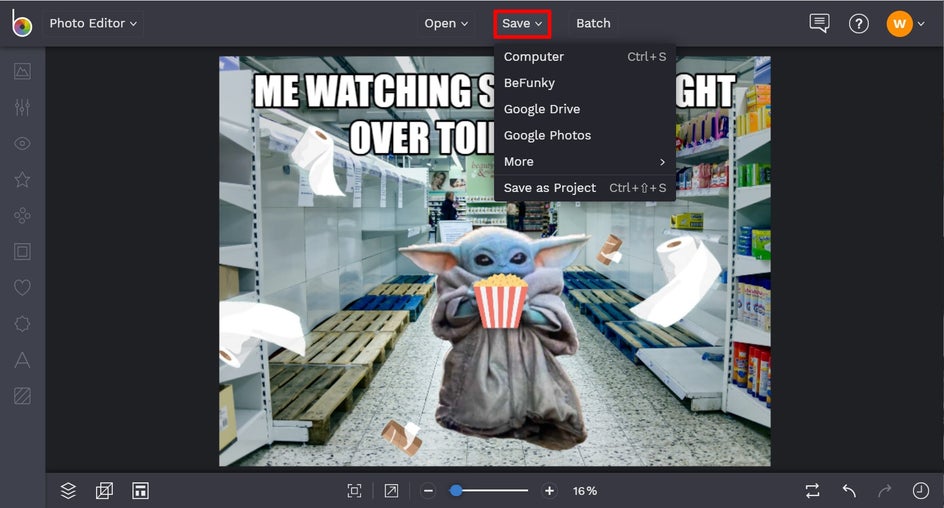
Task: Expand the Photo Editor dropdown
Action: (93, 23)
